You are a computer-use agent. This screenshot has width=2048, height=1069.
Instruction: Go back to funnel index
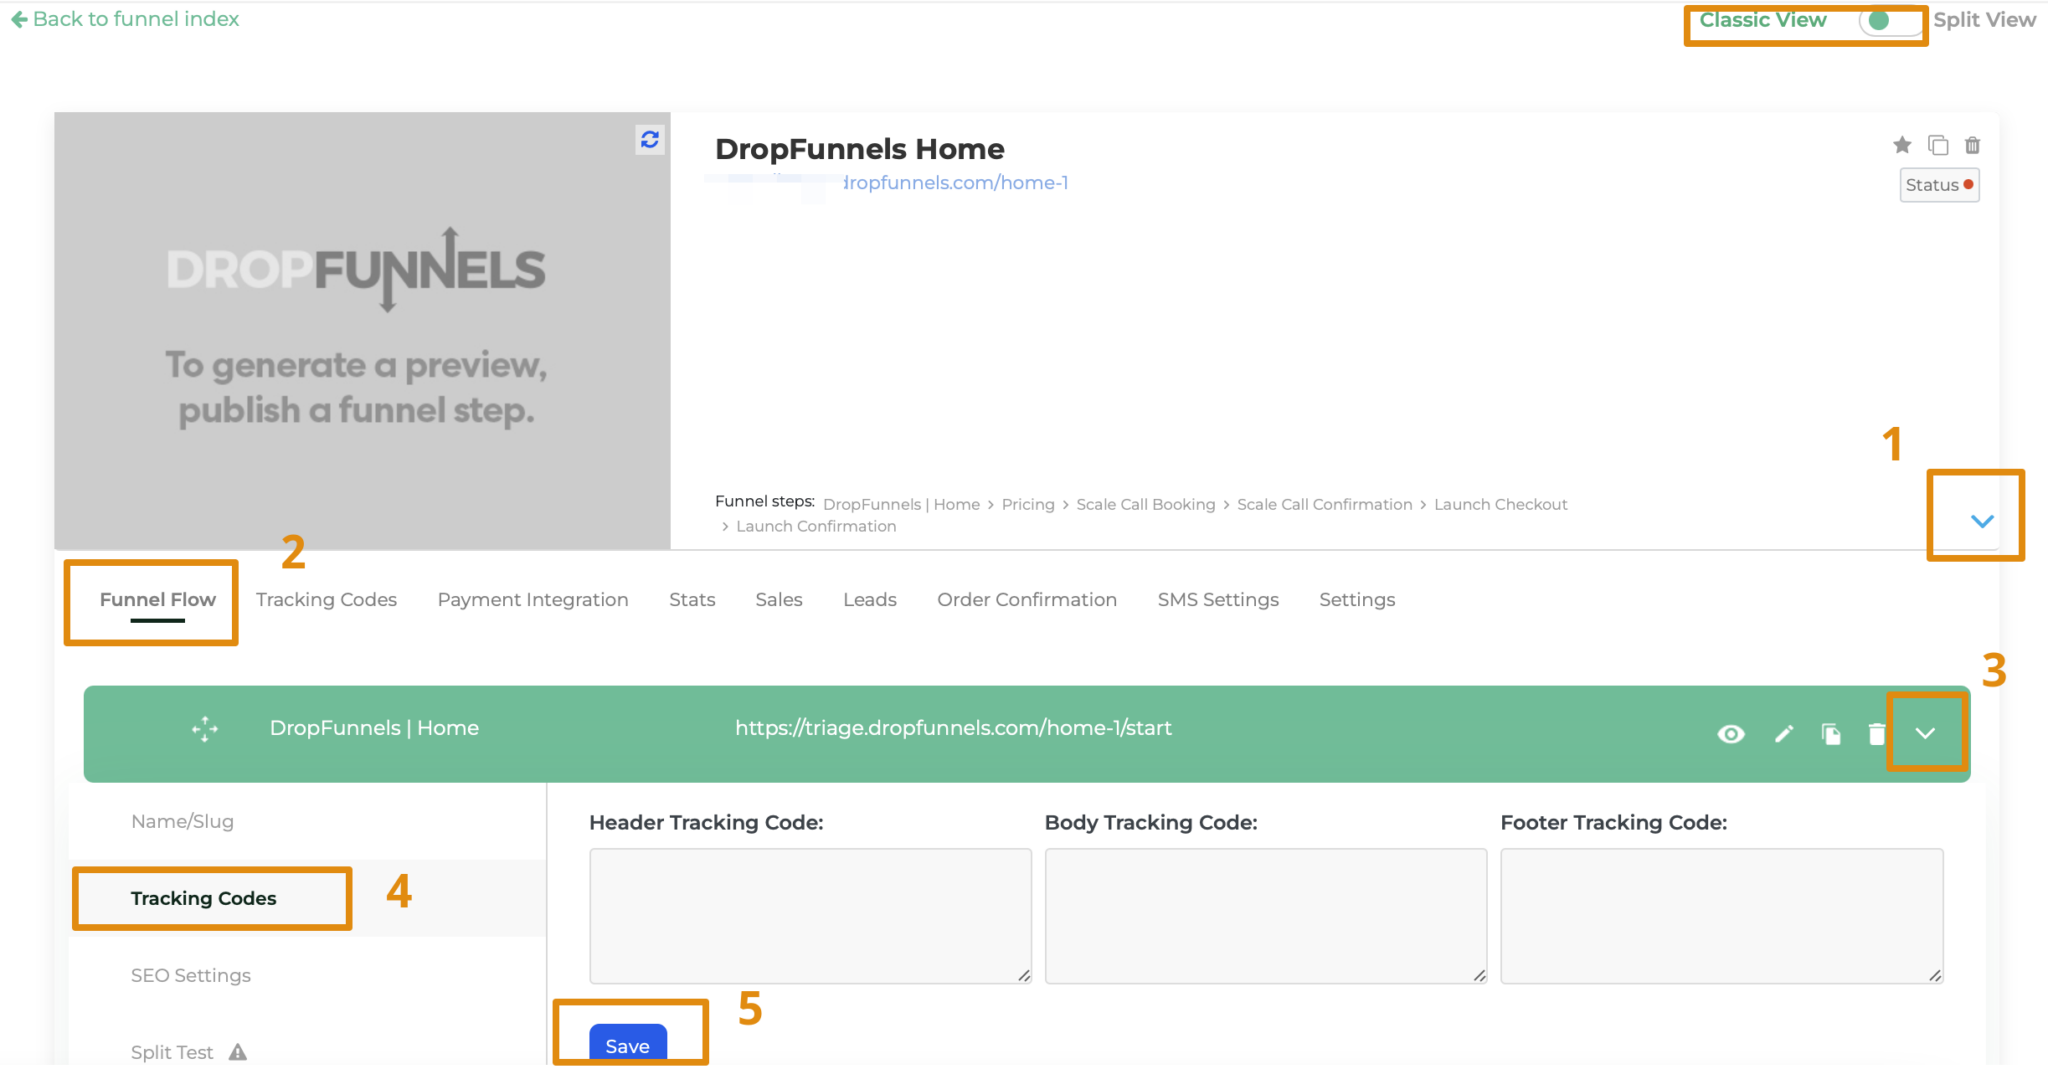(x=123, y=18)
